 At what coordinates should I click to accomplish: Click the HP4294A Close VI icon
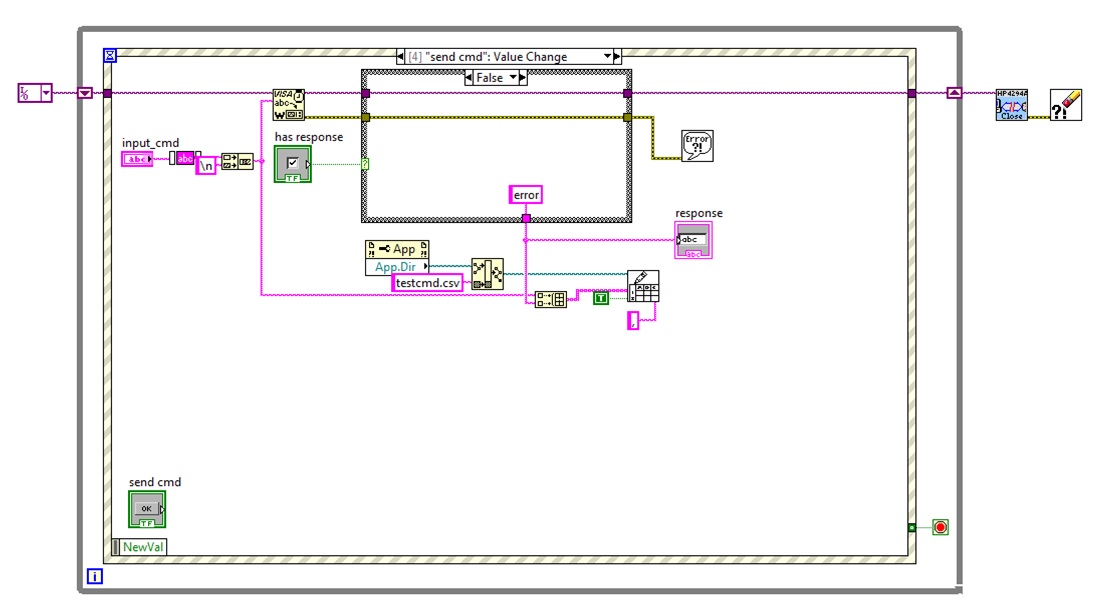coord(1012,105)
